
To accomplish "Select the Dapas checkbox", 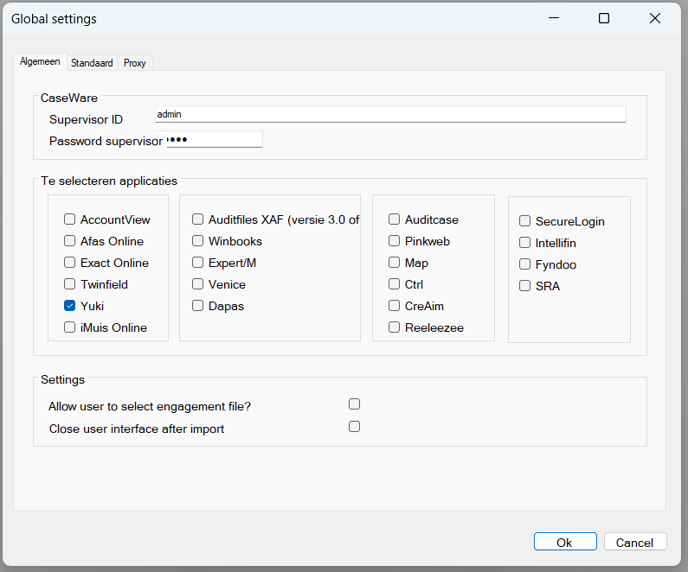I will pyautogui.click(x=198, y=305).
